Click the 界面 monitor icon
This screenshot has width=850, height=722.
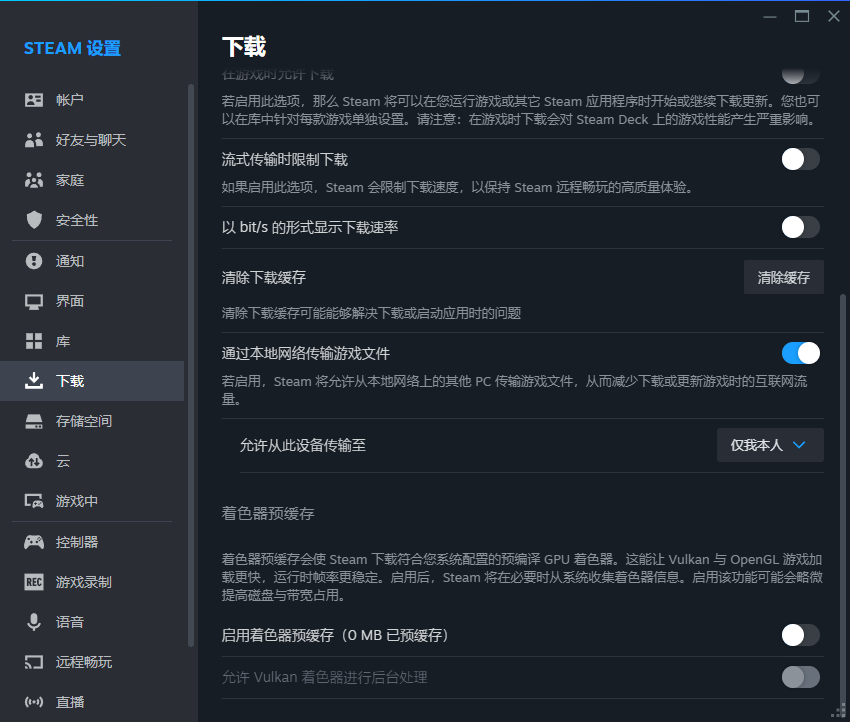(34, 301)
